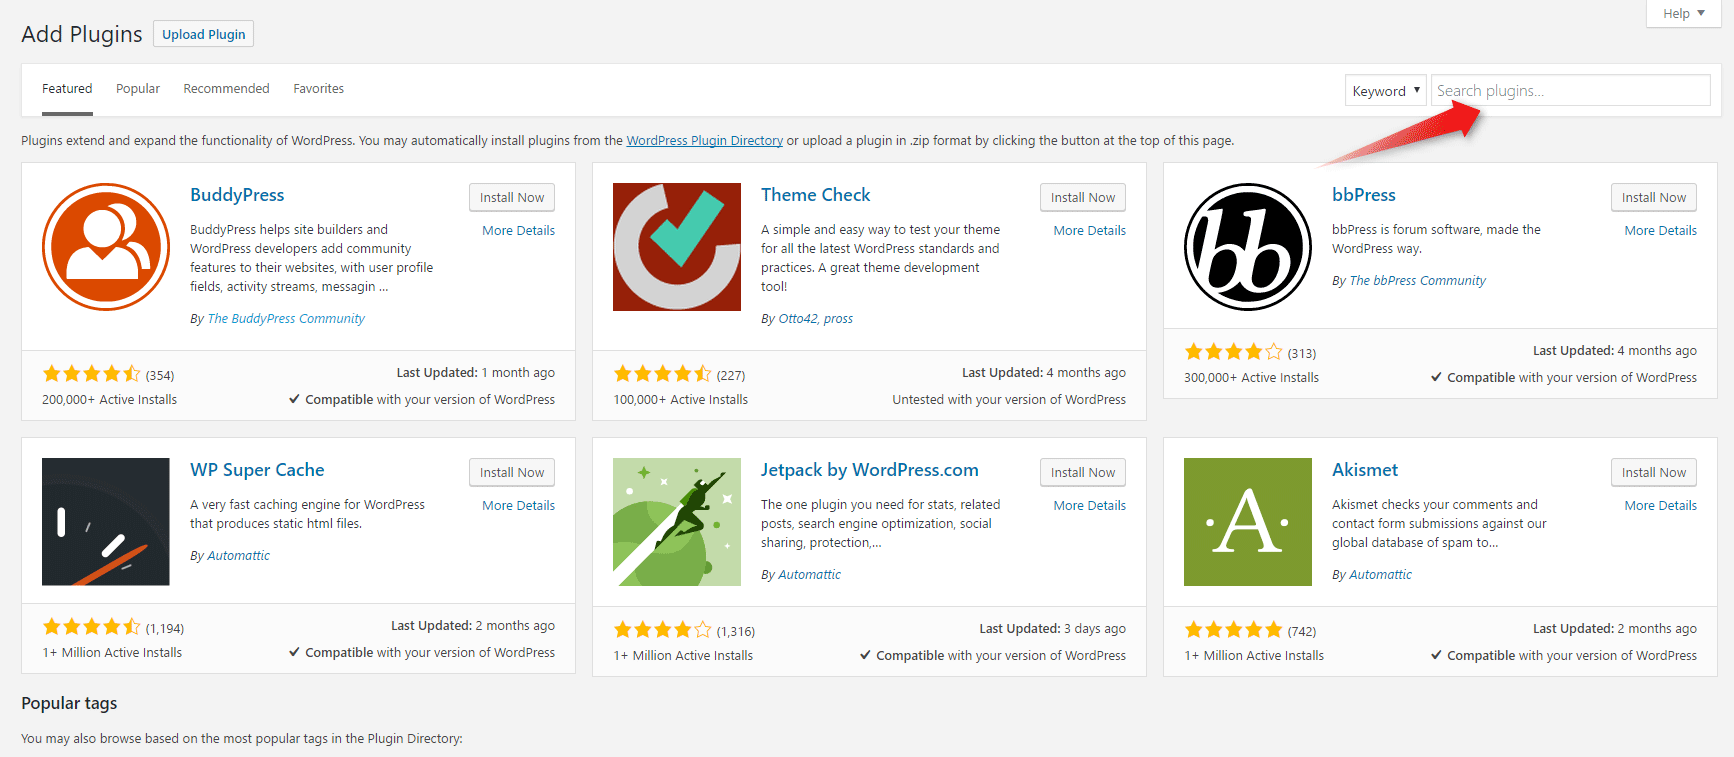The height and width of the screenshot is (757, 1734).
Task: Switch to the Popular tab
Action: [138, 89]
